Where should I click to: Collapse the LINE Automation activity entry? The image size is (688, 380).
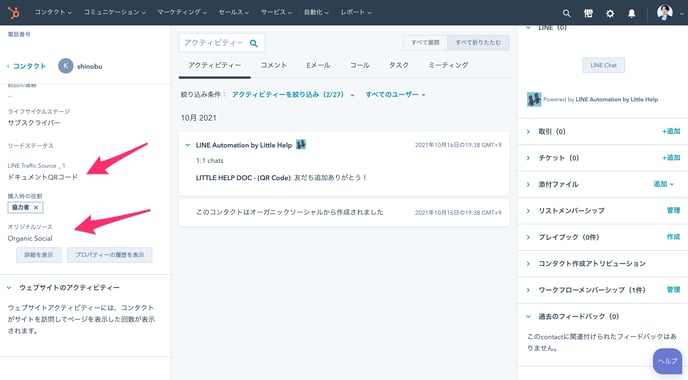tap(188, 145)
